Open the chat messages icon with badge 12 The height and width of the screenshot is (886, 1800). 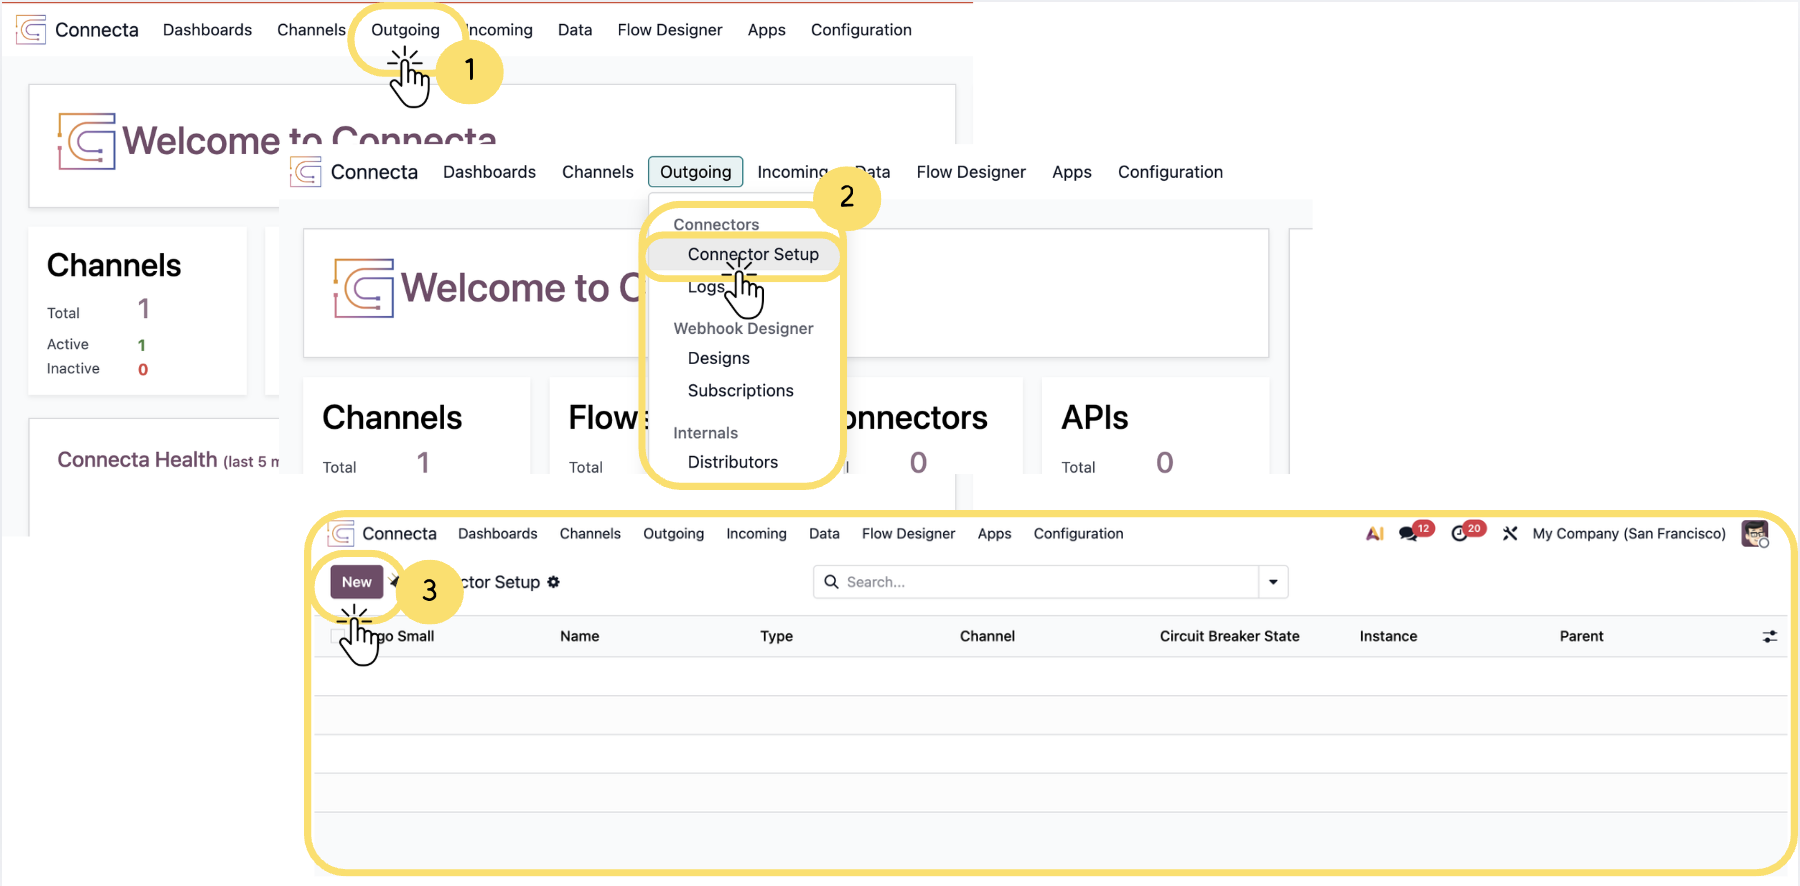[1409, 534]
